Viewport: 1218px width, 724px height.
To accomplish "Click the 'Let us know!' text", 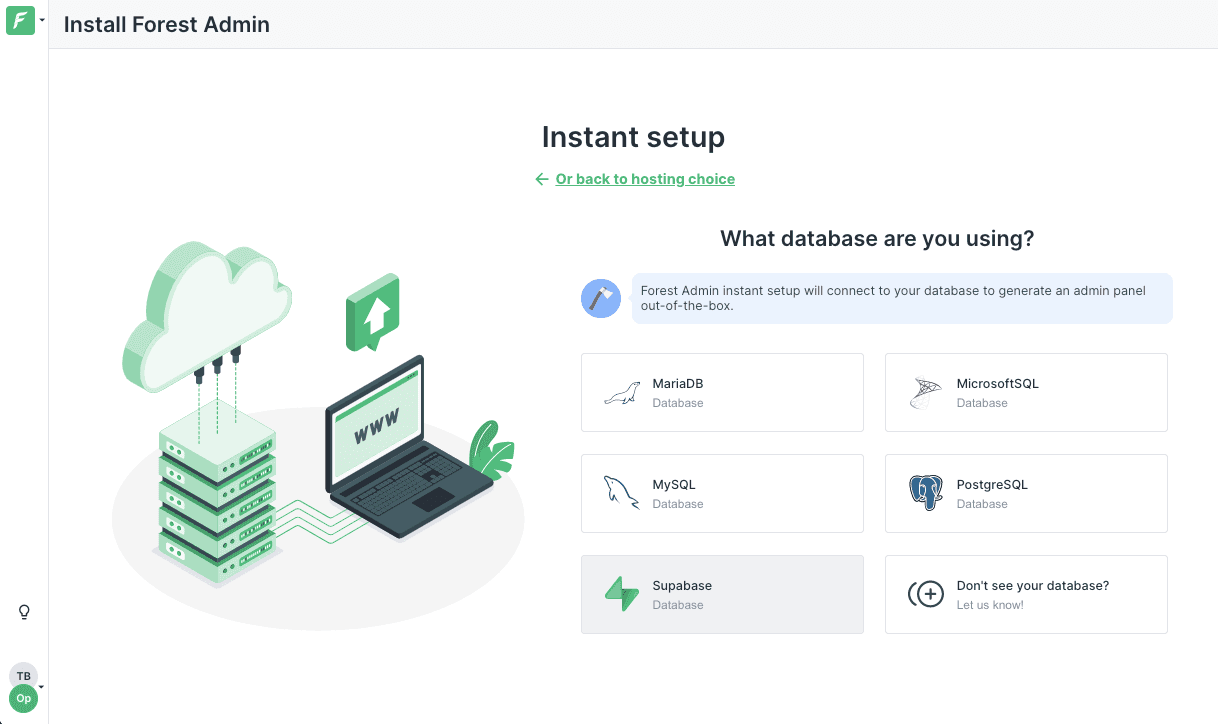I will (990, 605).
